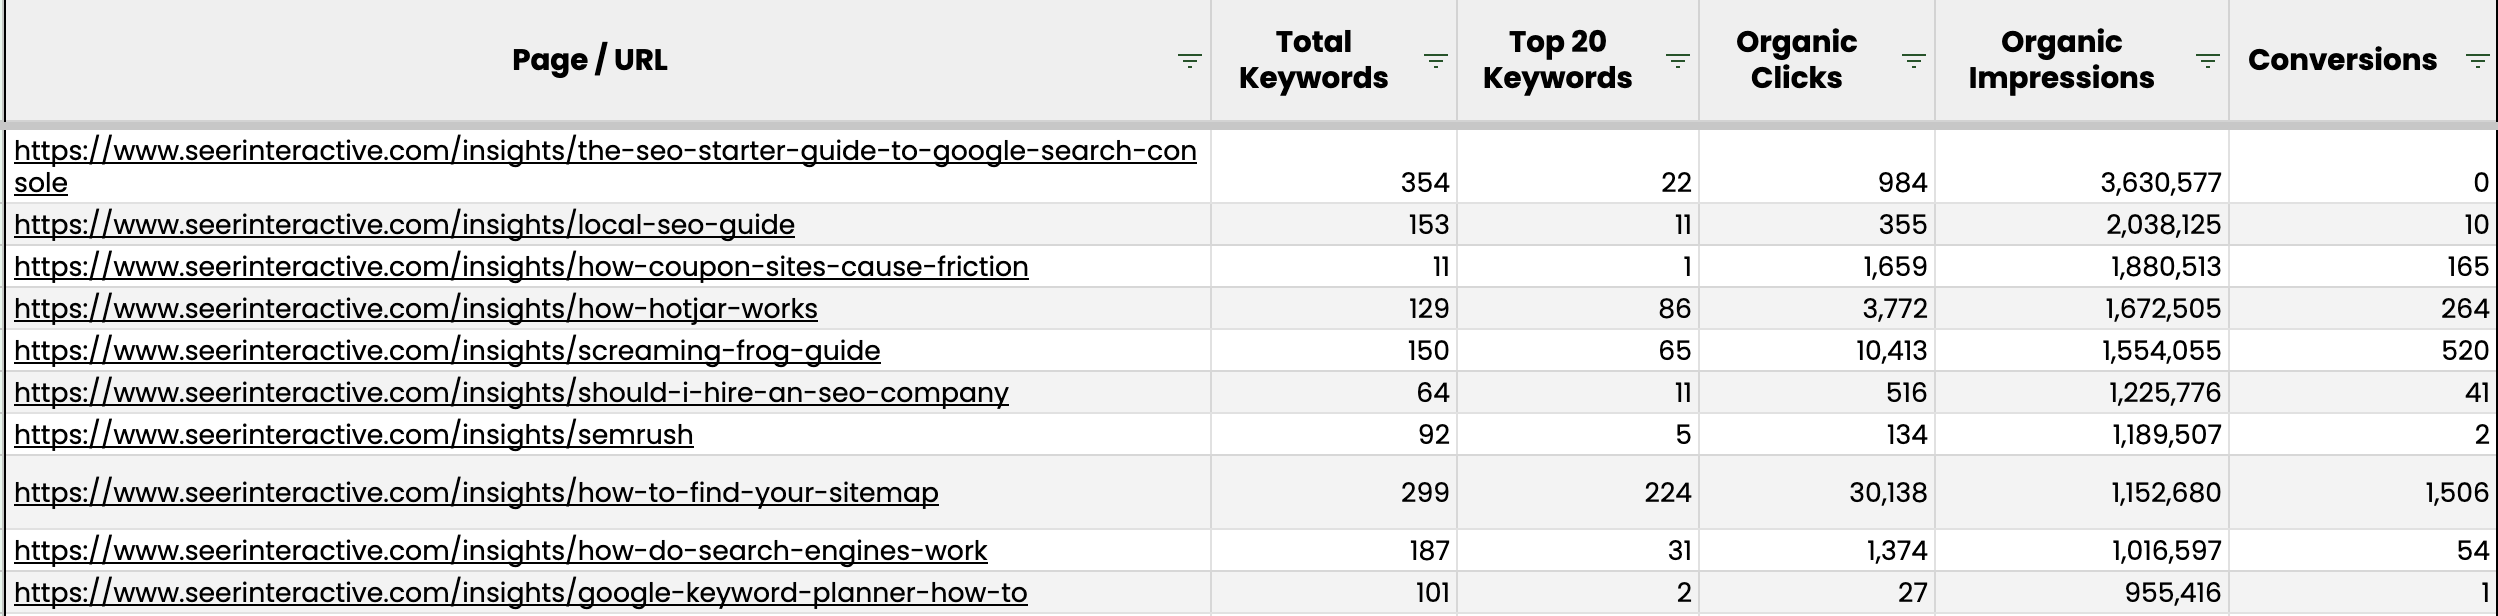Open the local-seo-guide URL link
This screenshot has height=616, width=2498.
pos(404,224)
